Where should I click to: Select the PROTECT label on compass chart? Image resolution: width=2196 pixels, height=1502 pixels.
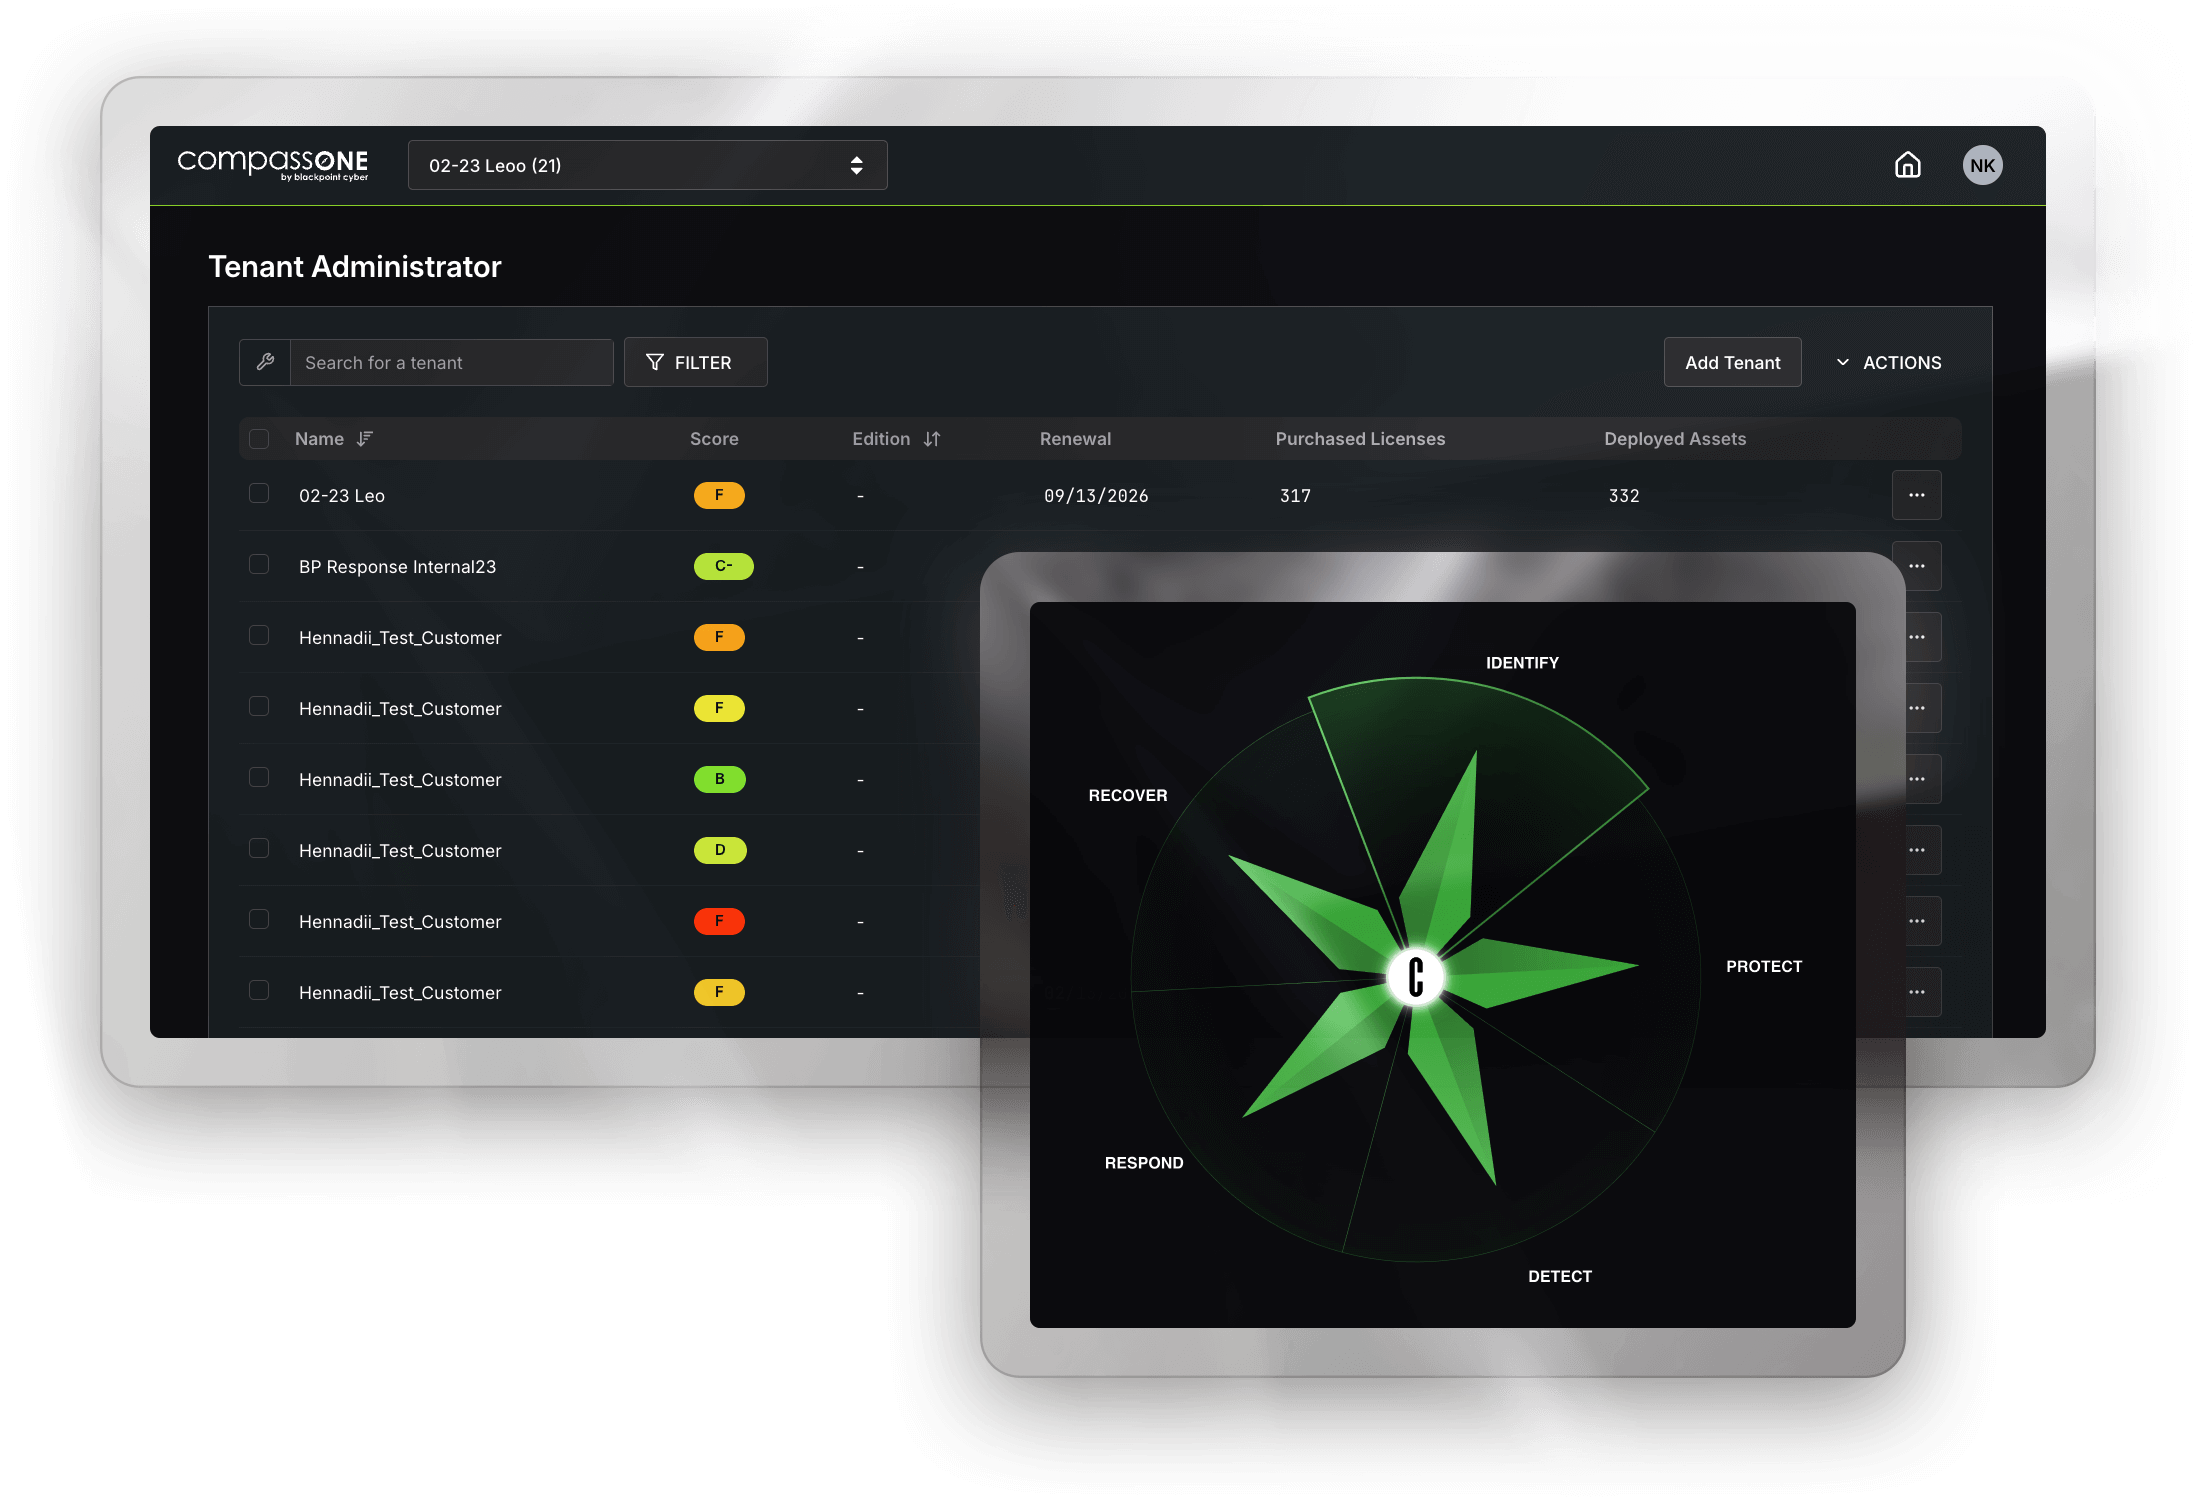(x=1764, y=966)
